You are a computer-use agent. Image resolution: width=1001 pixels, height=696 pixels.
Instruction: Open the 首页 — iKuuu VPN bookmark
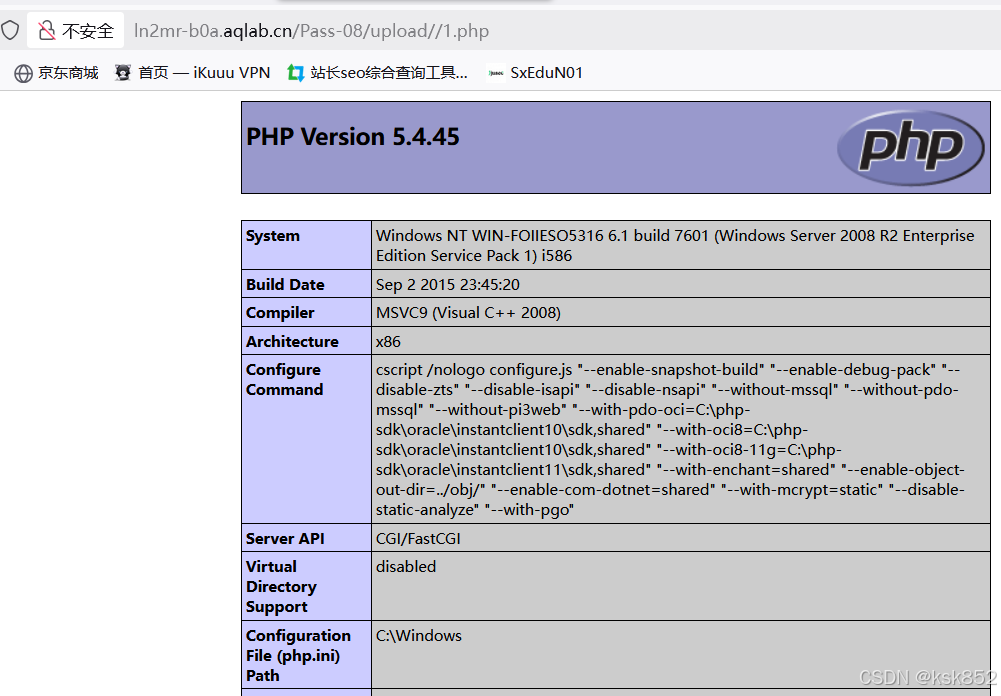click(x=192, y=73)
